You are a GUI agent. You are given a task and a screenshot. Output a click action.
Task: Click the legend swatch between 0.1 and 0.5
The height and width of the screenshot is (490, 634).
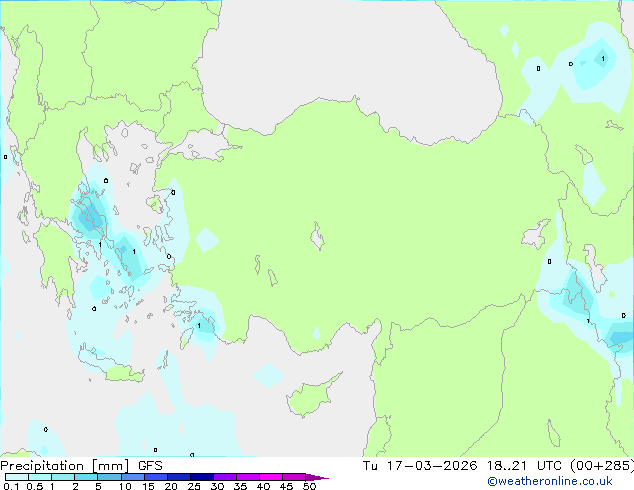(17, 477)
